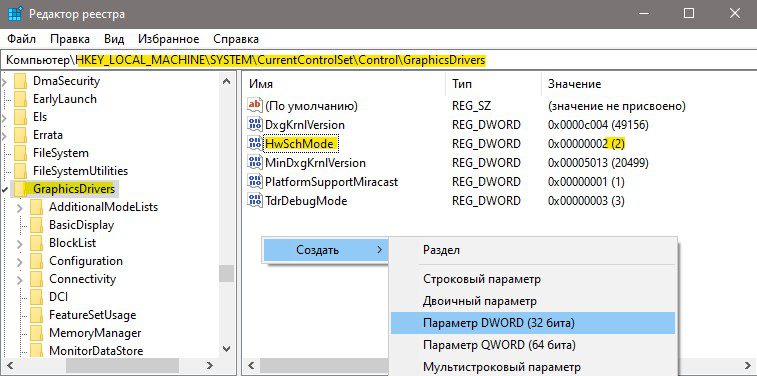Open the Справка menu

(x=236, y=39)
